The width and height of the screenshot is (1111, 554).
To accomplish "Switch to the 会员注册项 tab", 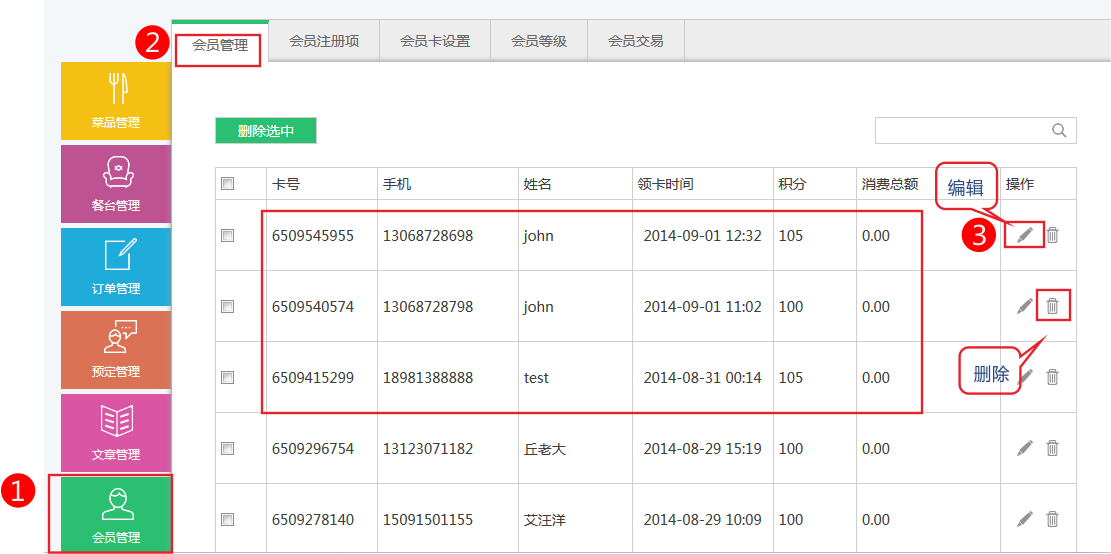I will [x=324, y=42].
